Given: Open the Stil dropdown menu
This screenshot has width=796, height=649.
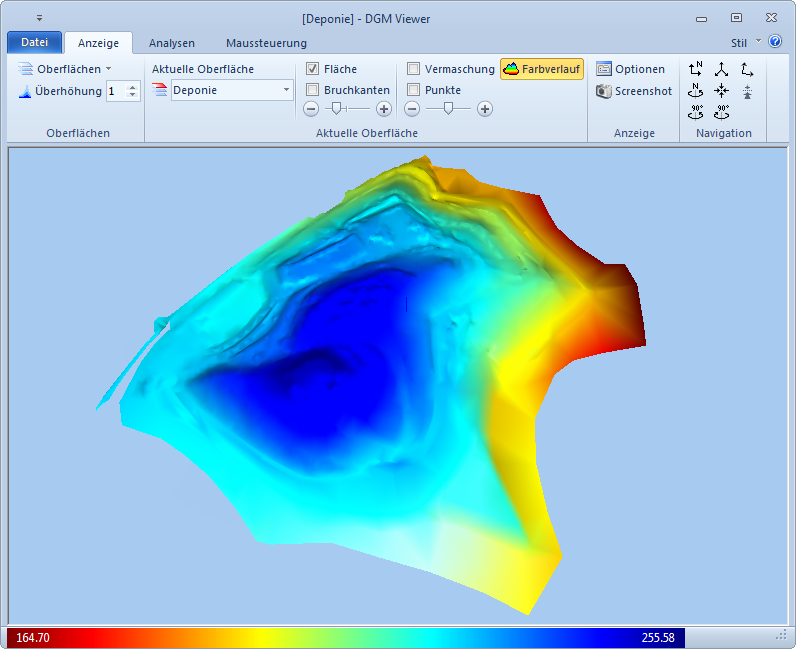Looking at the screenshot, I should [745, 43].
